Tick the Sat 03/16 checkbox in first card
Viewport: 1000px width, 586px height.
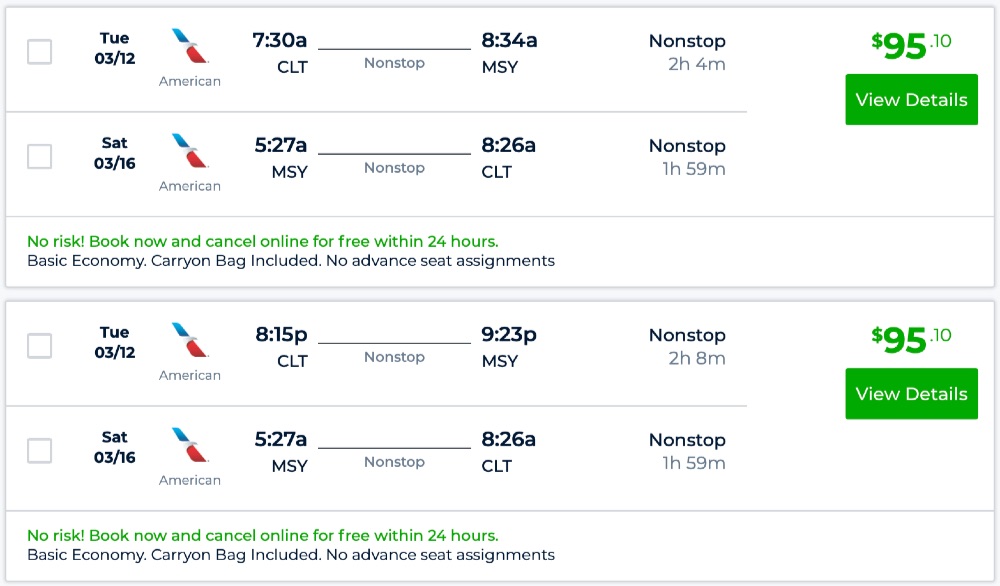pos(40,157)
